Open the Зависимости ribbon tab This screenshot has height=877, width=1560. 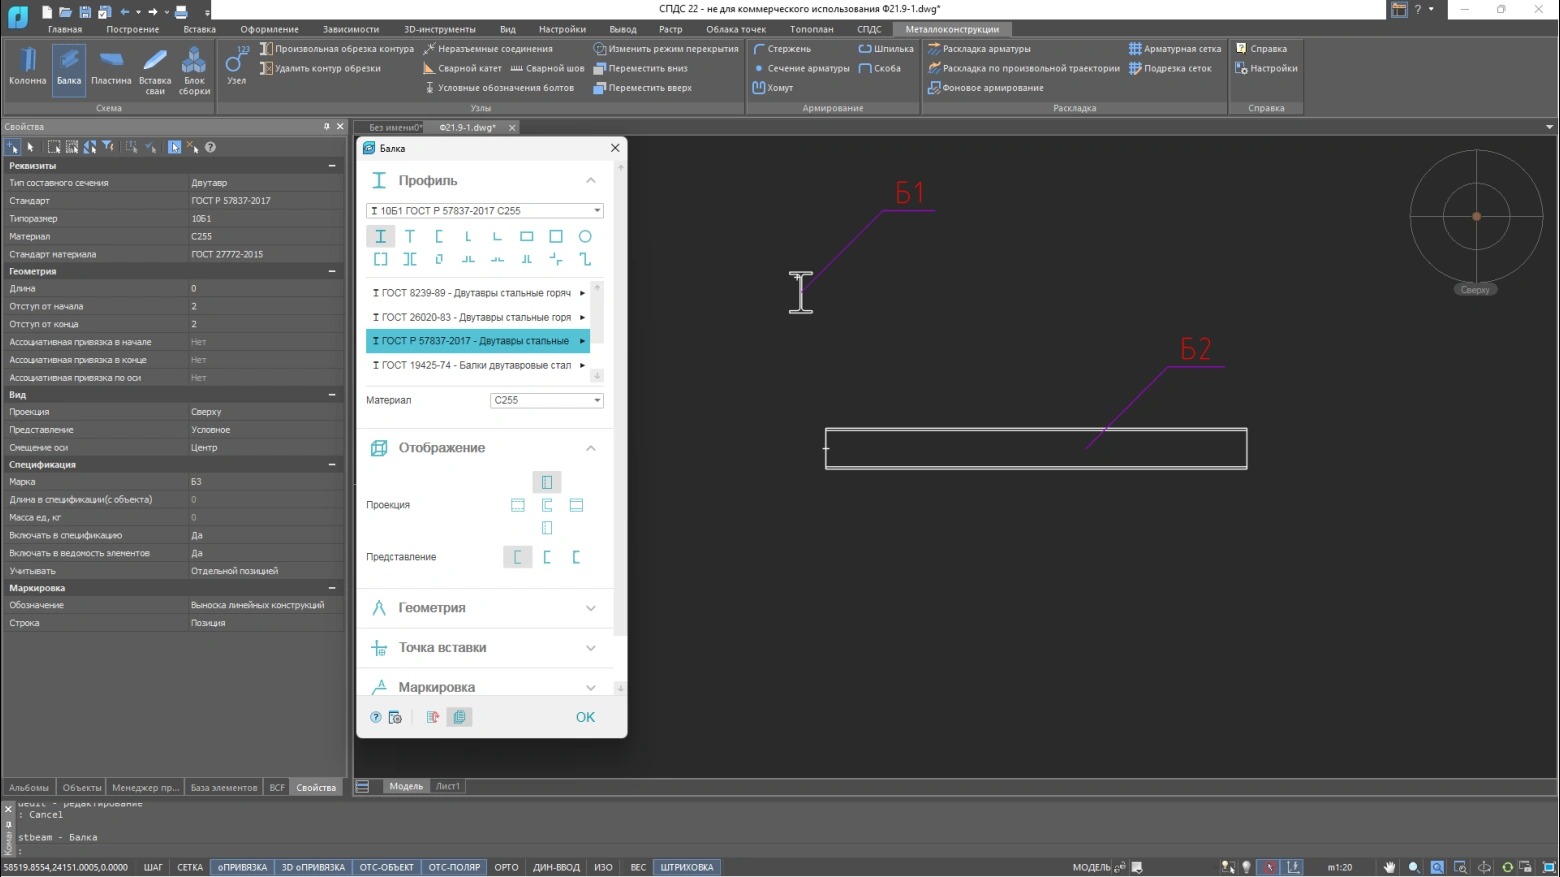pos(350,29)
